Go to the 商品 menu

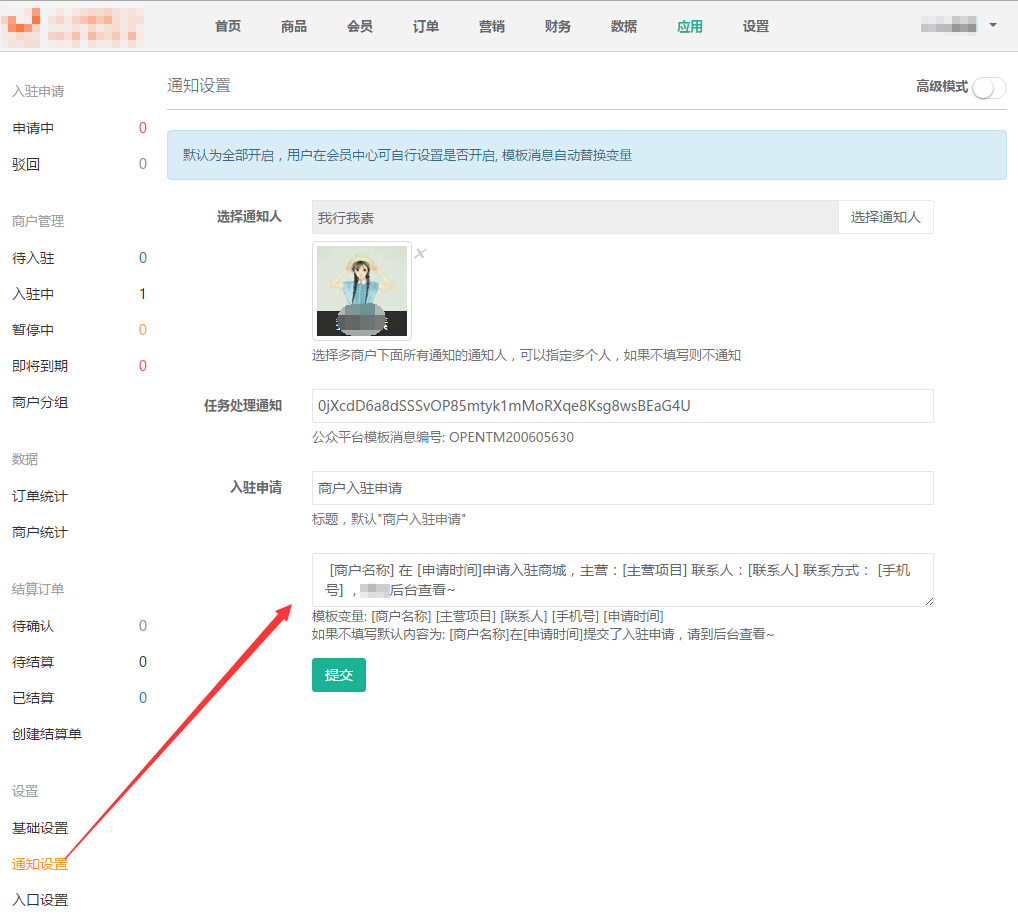294,27
